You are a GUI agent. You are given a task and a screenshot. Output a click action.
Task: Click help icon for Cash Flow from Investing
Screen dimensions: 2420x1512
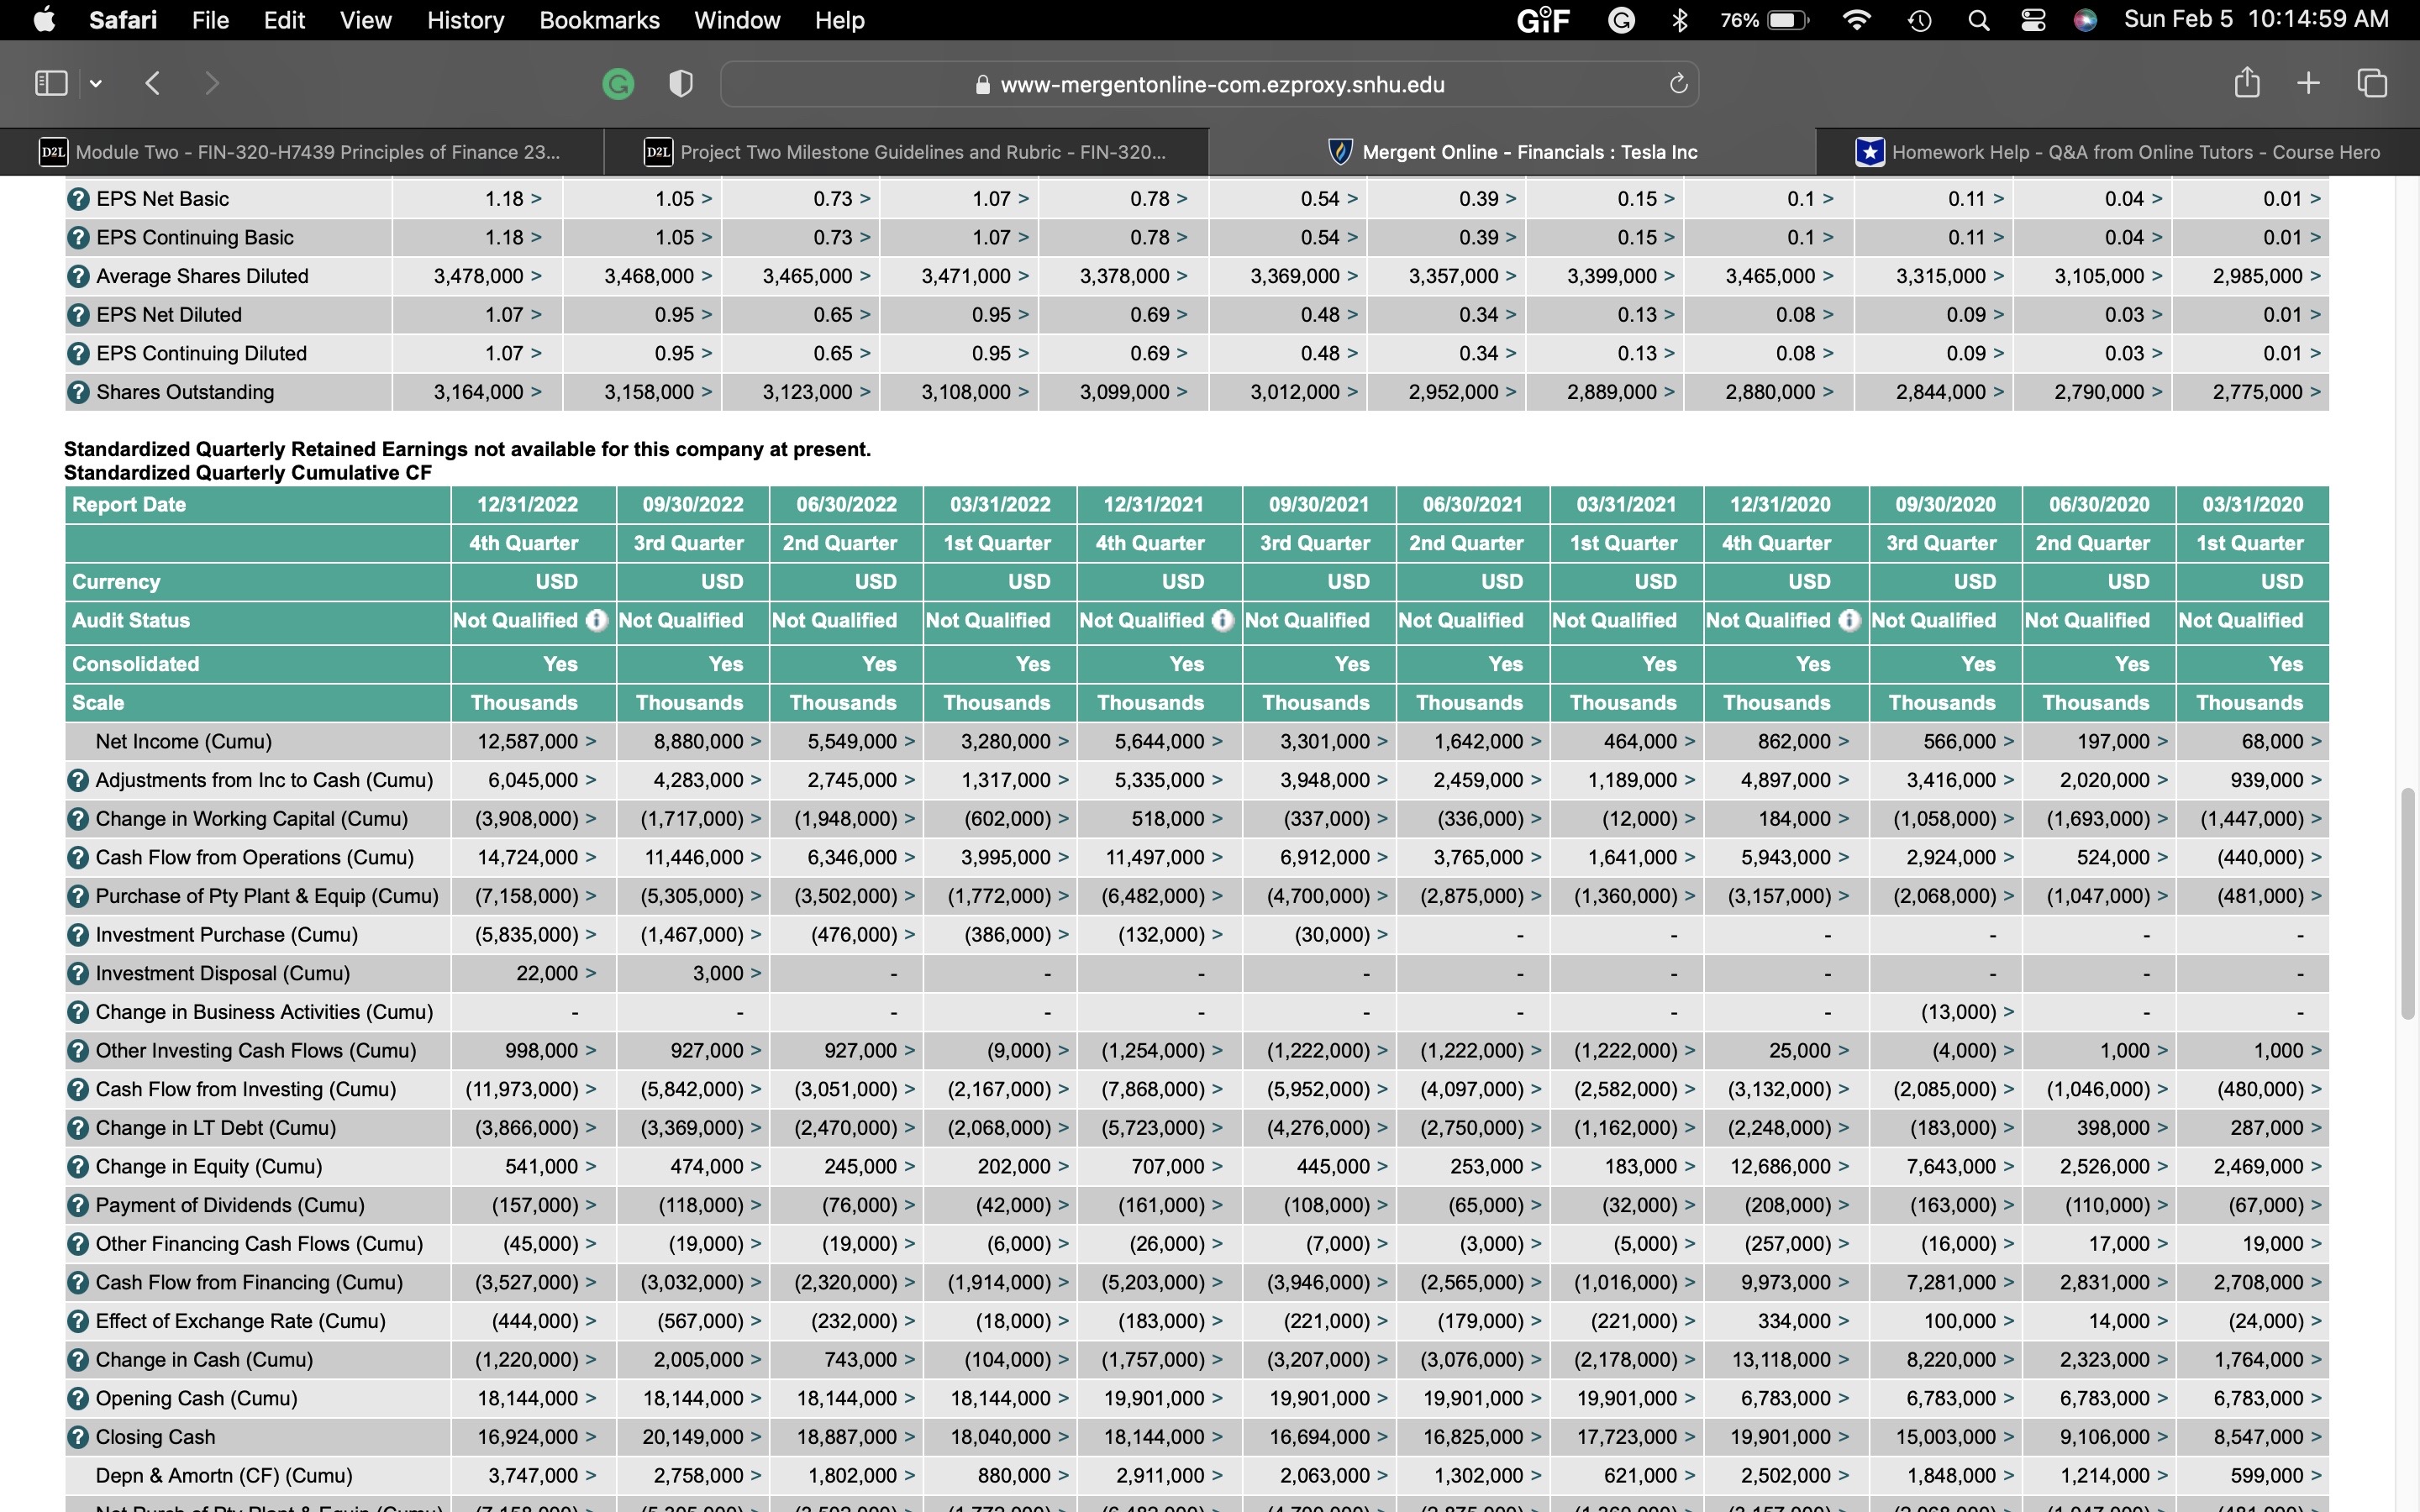78,1090
